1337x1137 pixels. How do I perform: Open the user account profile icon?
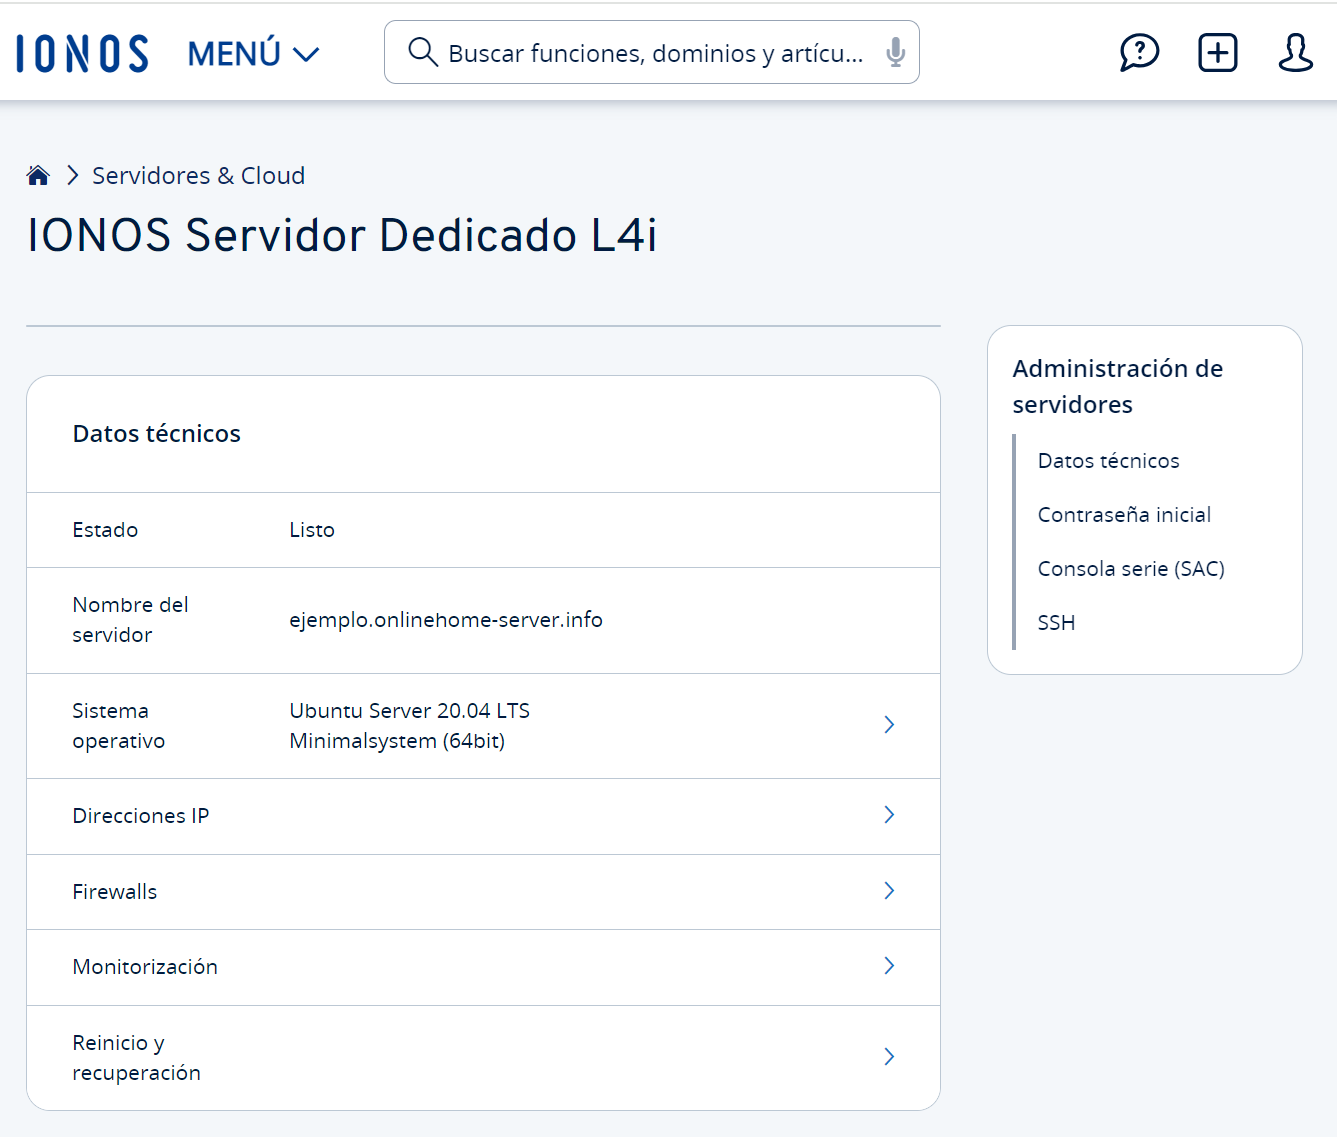click(1295, 52)
